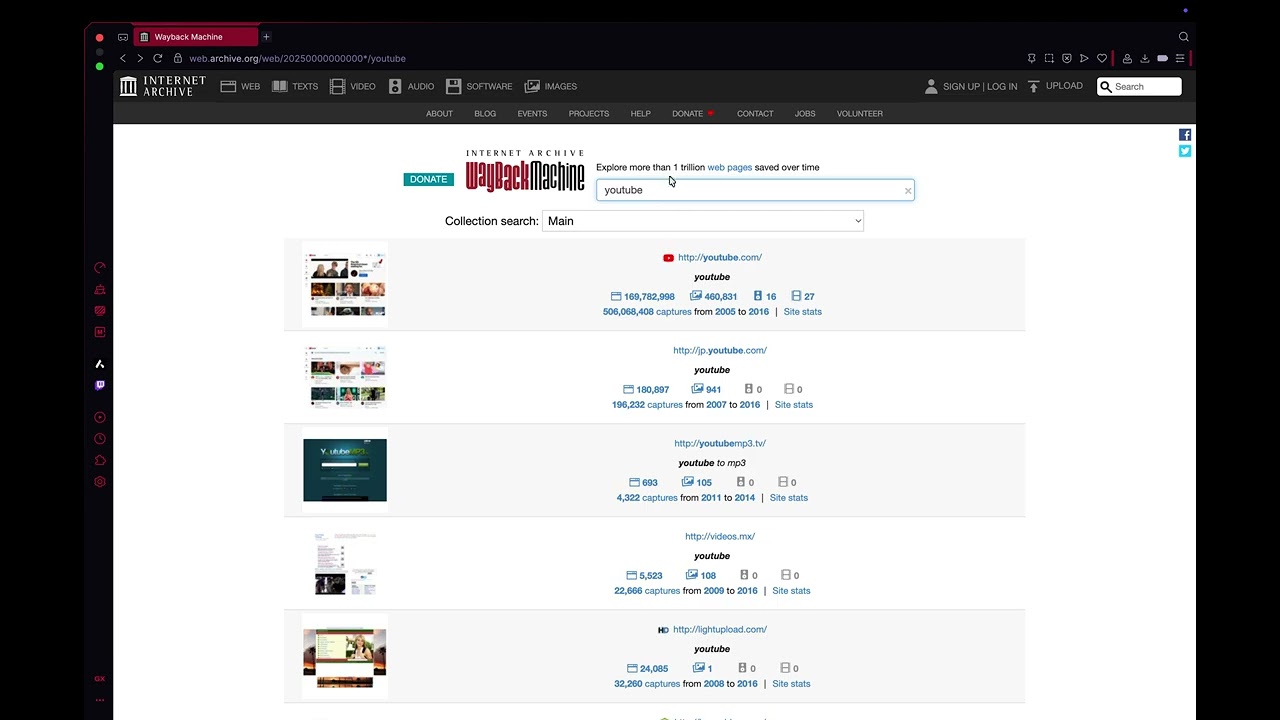
Task: Open the downloads icon in toolbar
Action: point(1145,59)
